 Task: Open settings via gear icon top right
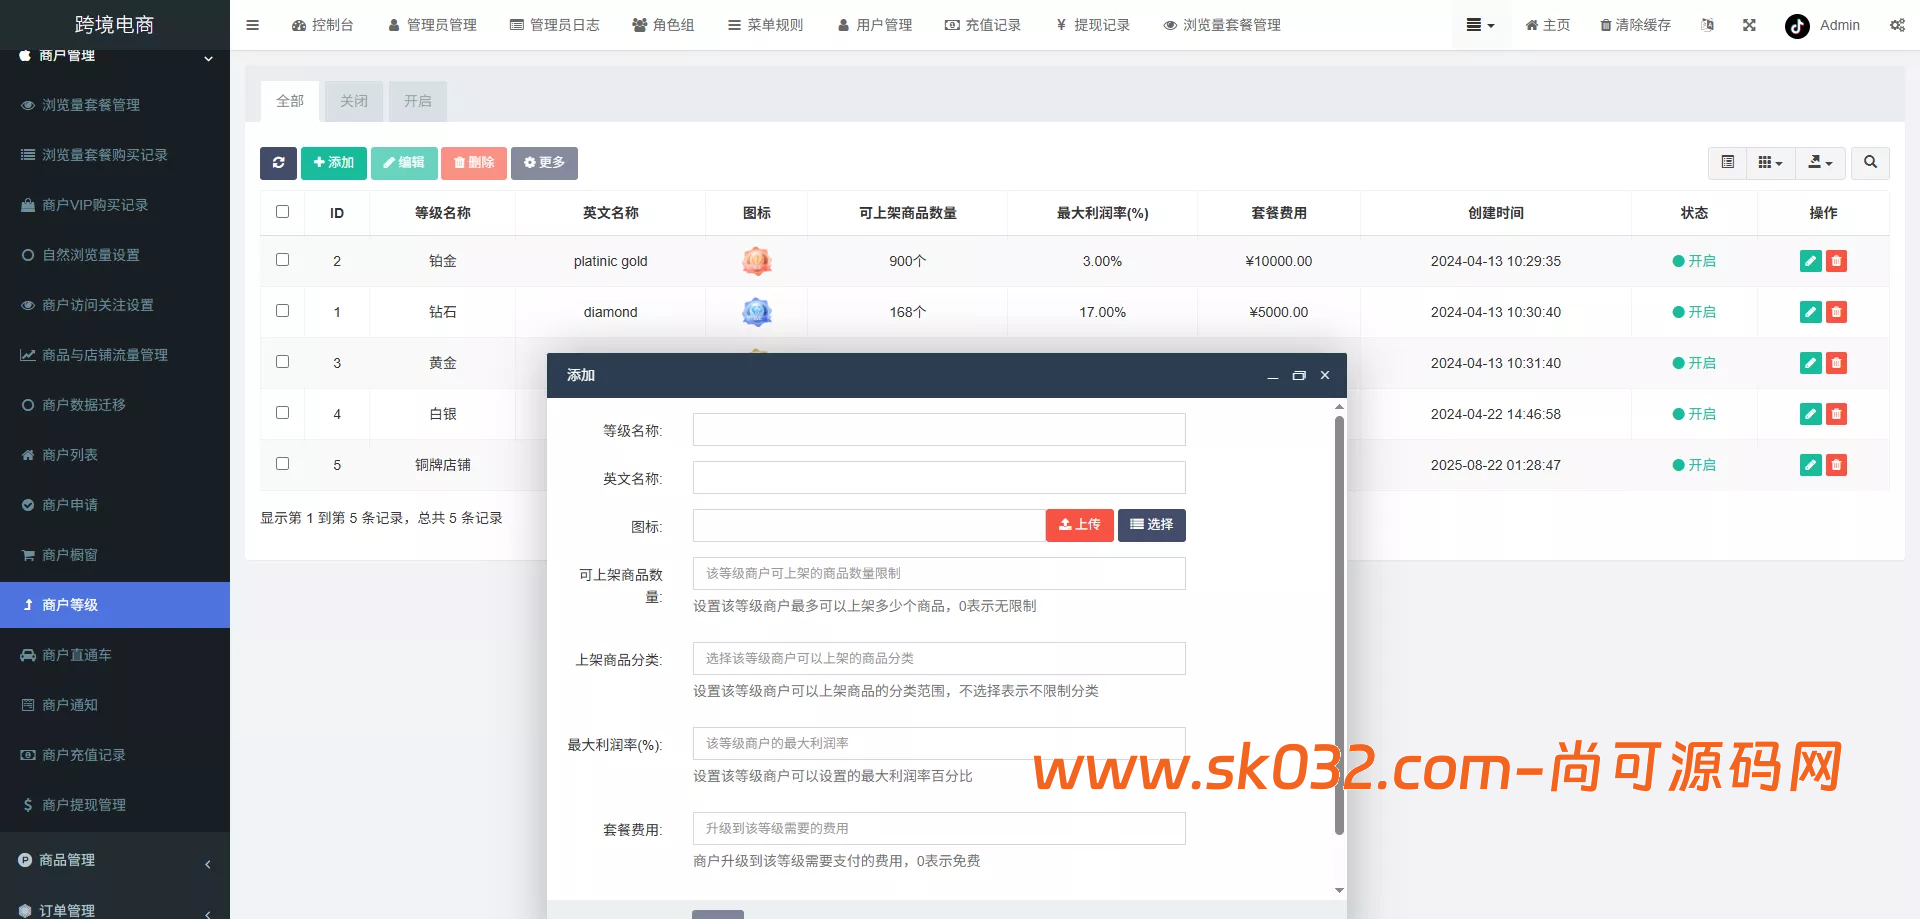pos(1897,25)
